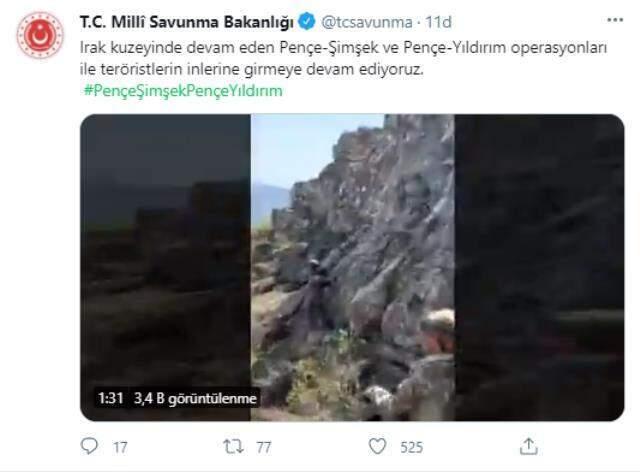Click the retweet arrows icon
Image resolution: width=640 pixels, height=472 pixels.
tap(233, 446)
